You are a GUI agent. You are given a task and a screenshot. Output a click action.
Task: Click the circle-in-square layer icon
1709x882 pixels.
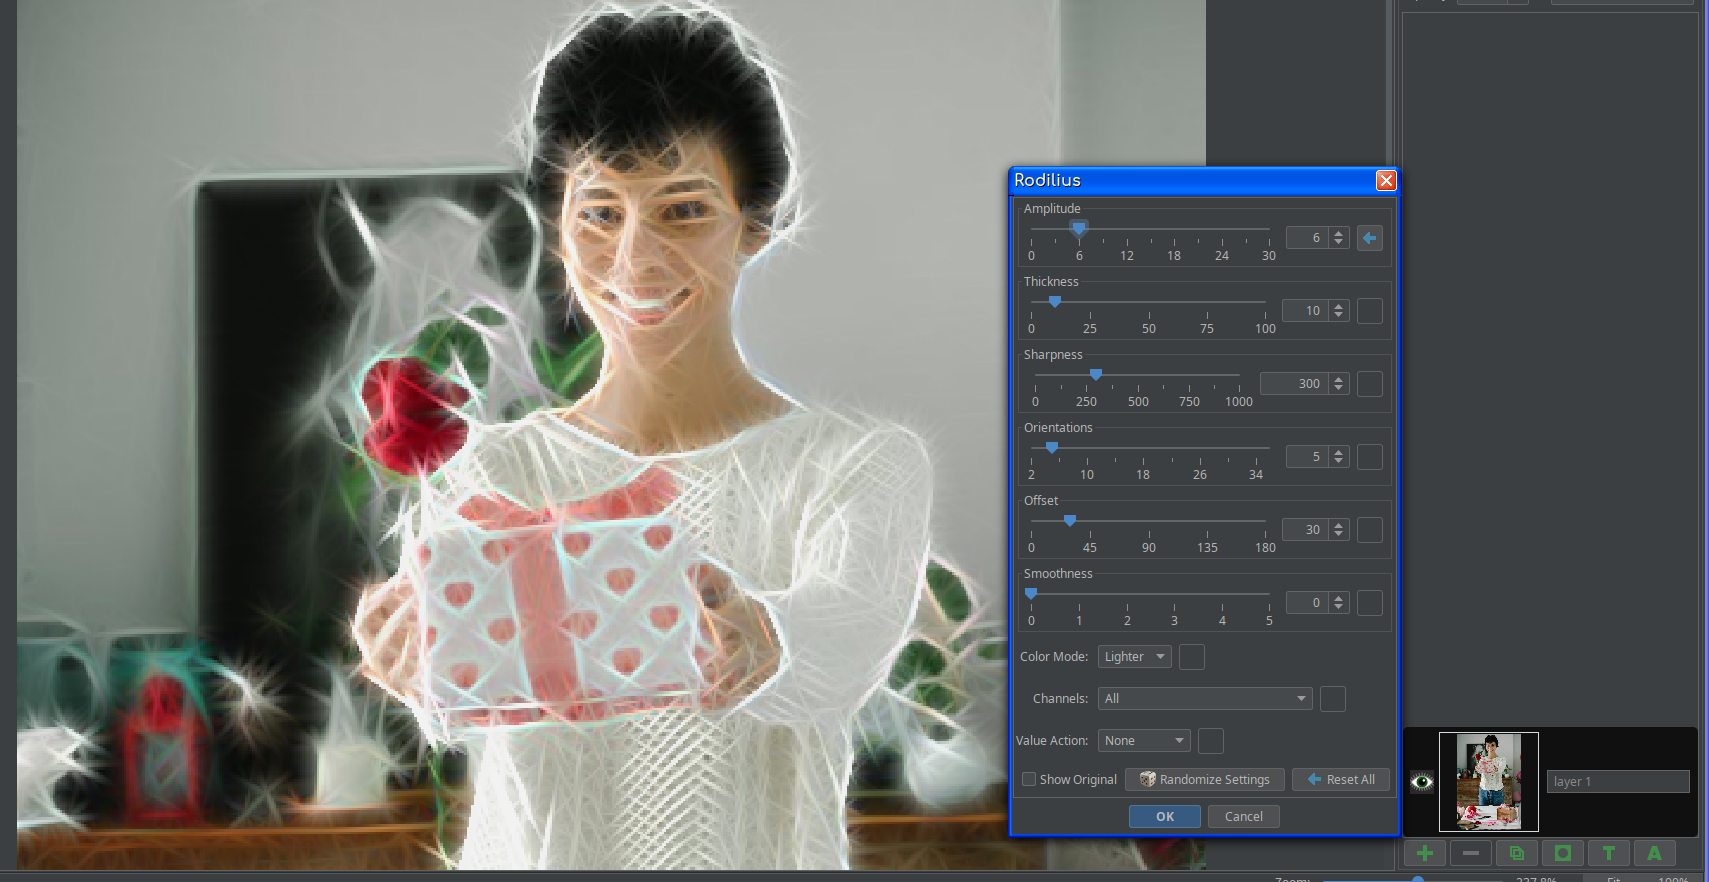point(1563,853)
